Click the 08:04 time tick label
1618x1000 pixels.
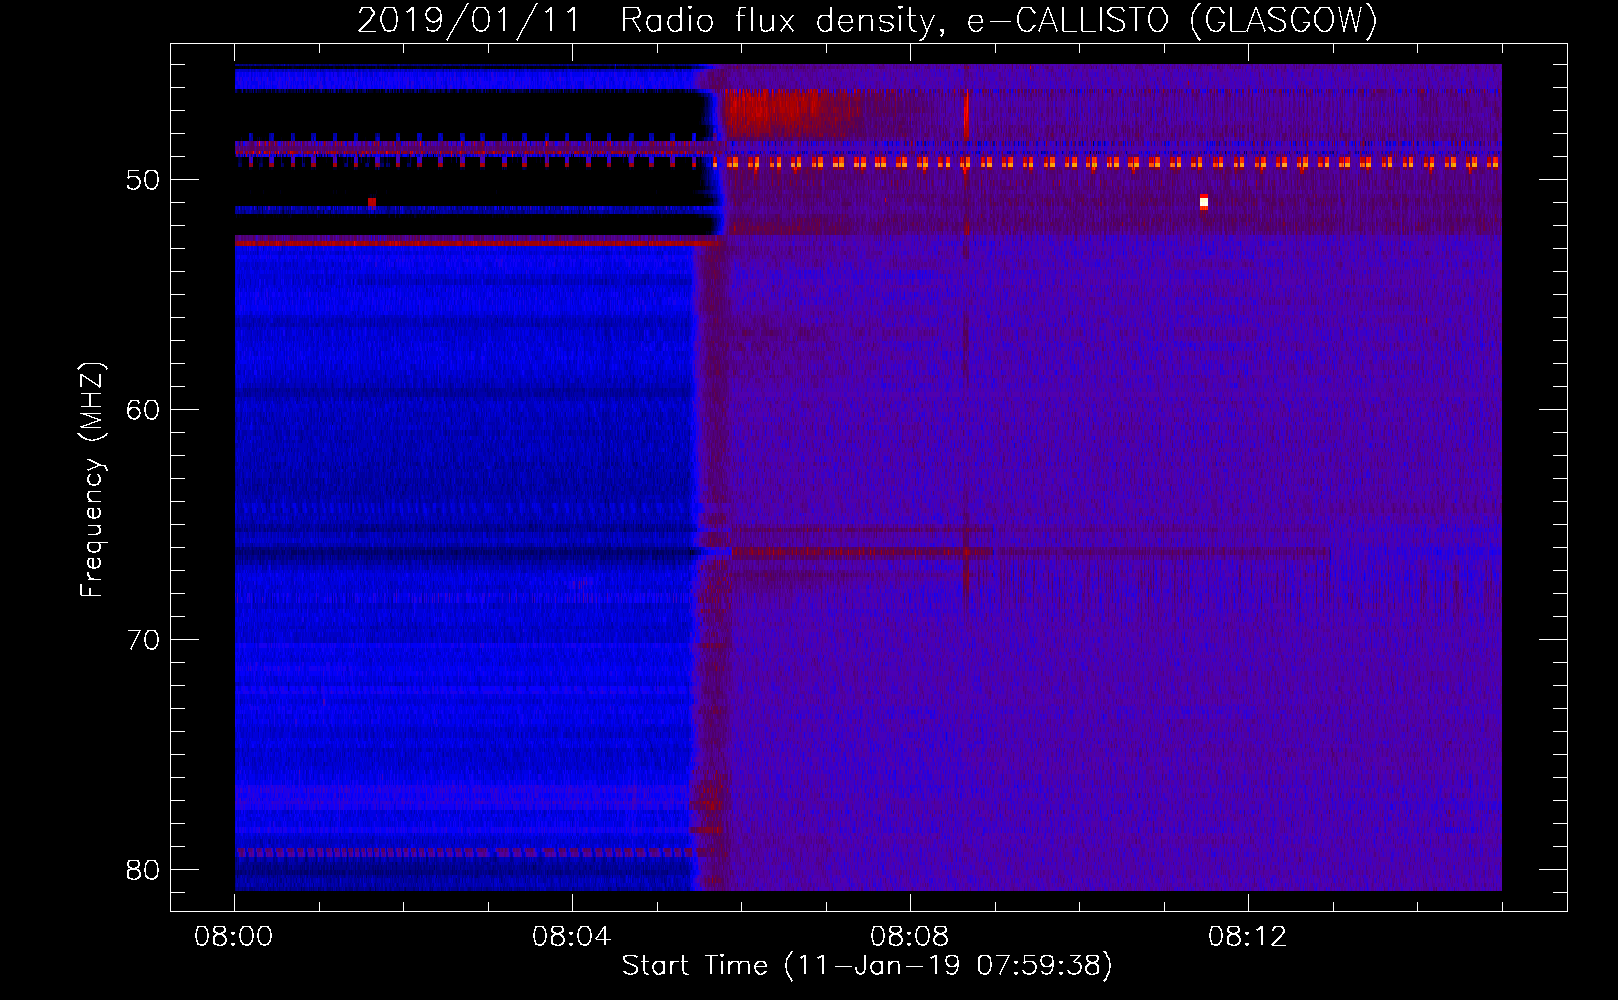(x=571, y=937)
